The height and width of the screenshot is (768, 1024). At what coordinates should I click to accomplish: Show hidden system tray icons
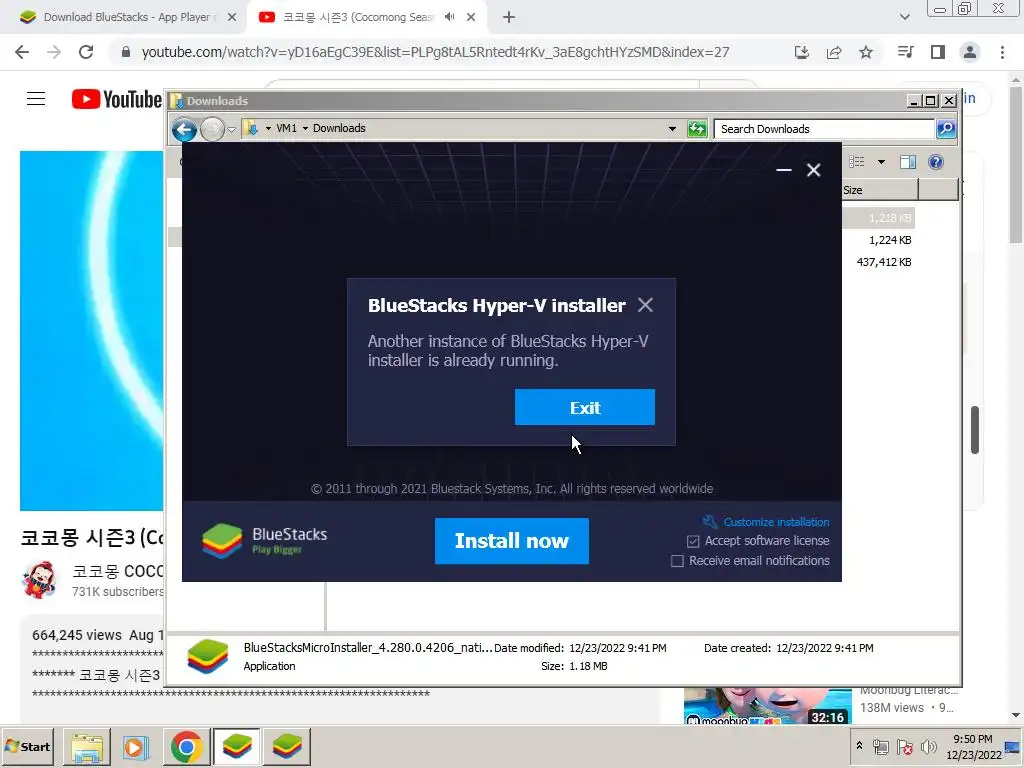click(x=859, y=746)
